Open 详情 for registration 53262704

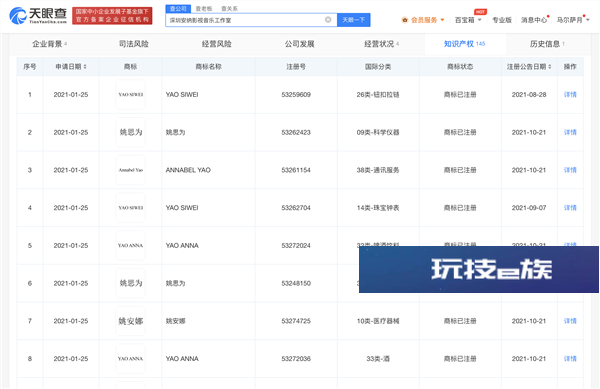[x=570, y=208]
